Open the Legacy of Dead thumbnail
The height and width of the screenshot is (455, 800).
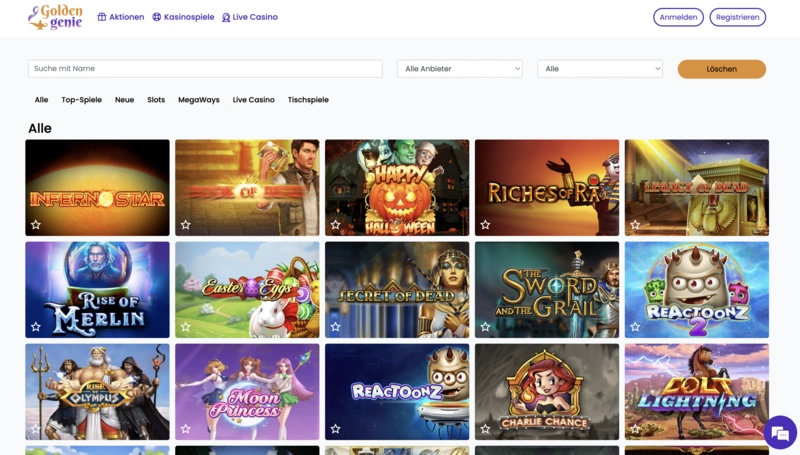point(697,188)
